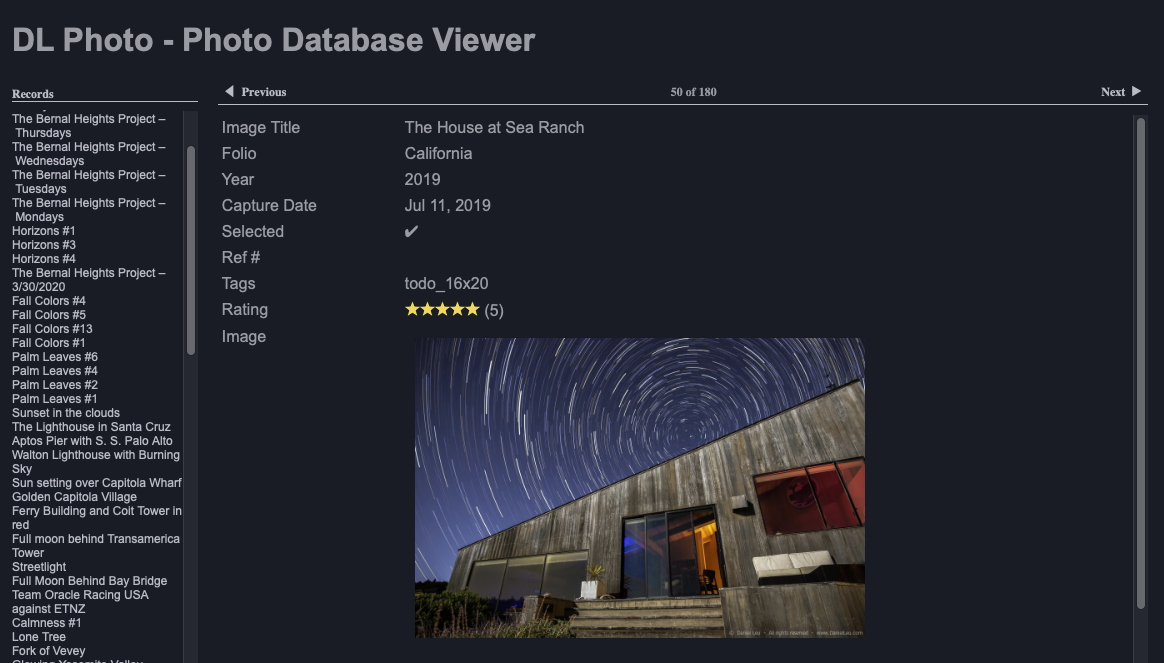Click the Previous arrow icon

[x=229, y=92]
